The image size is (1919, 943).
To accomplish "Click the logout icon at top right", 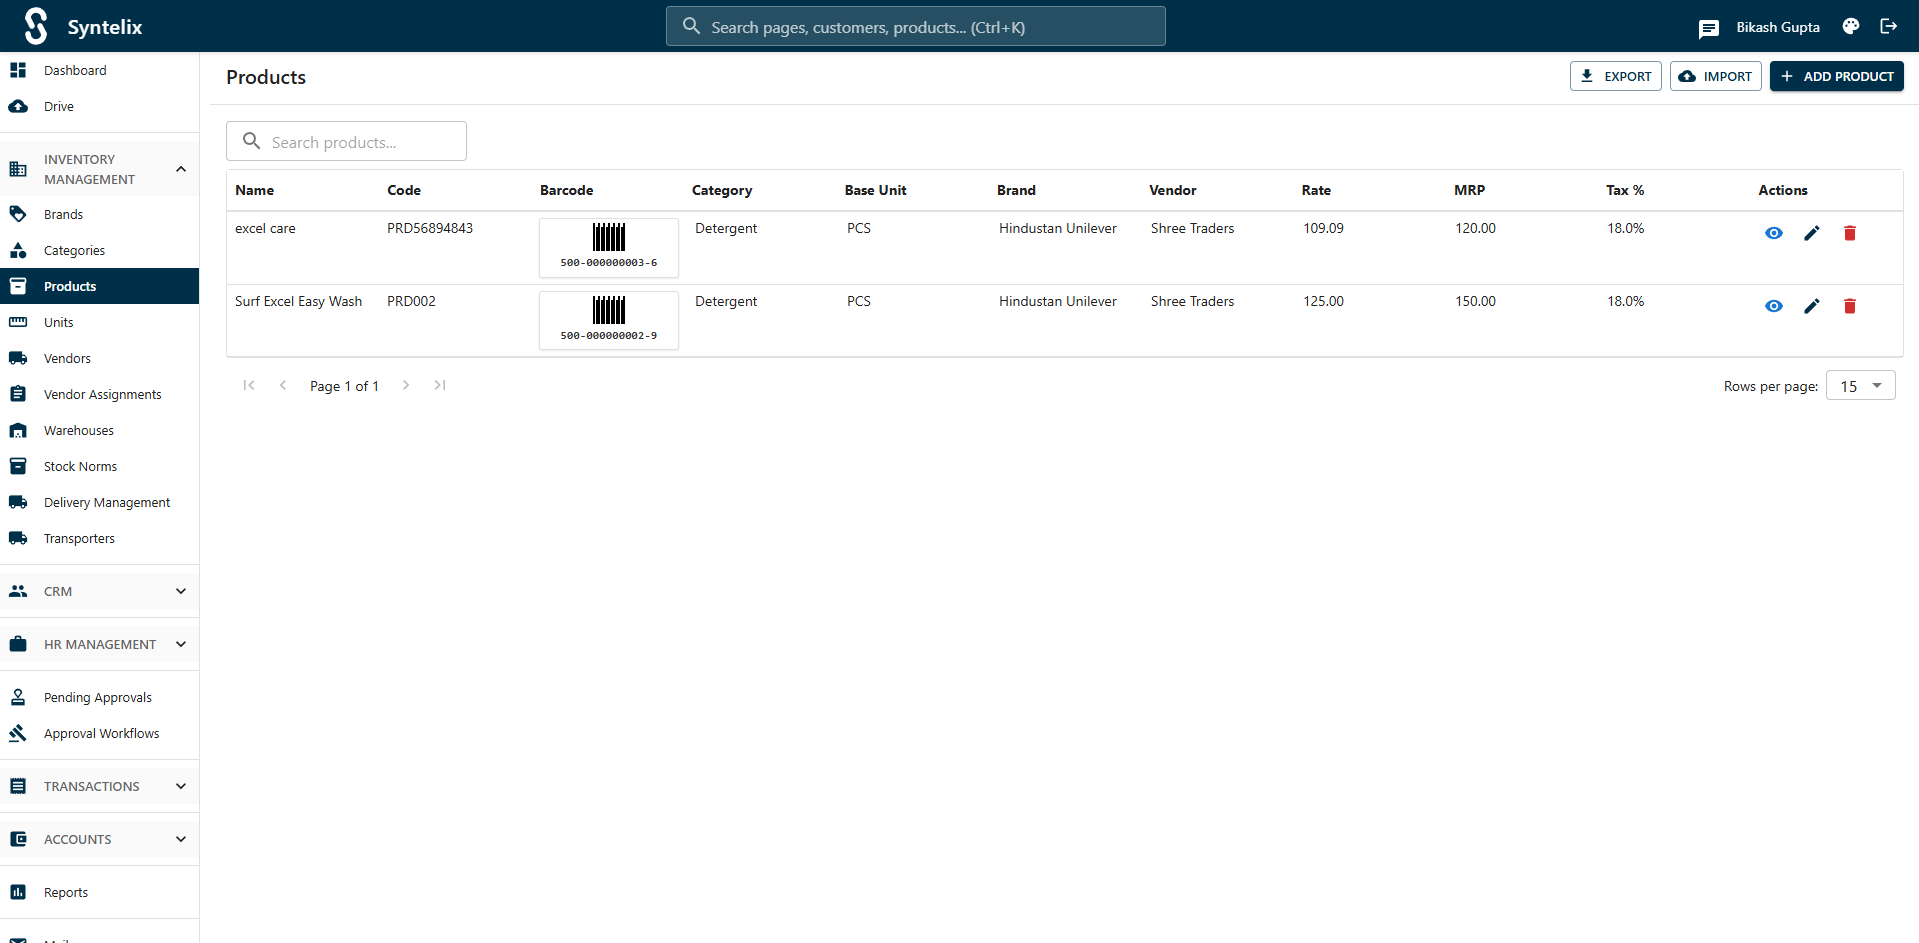I will click(x=1888, y=27).
